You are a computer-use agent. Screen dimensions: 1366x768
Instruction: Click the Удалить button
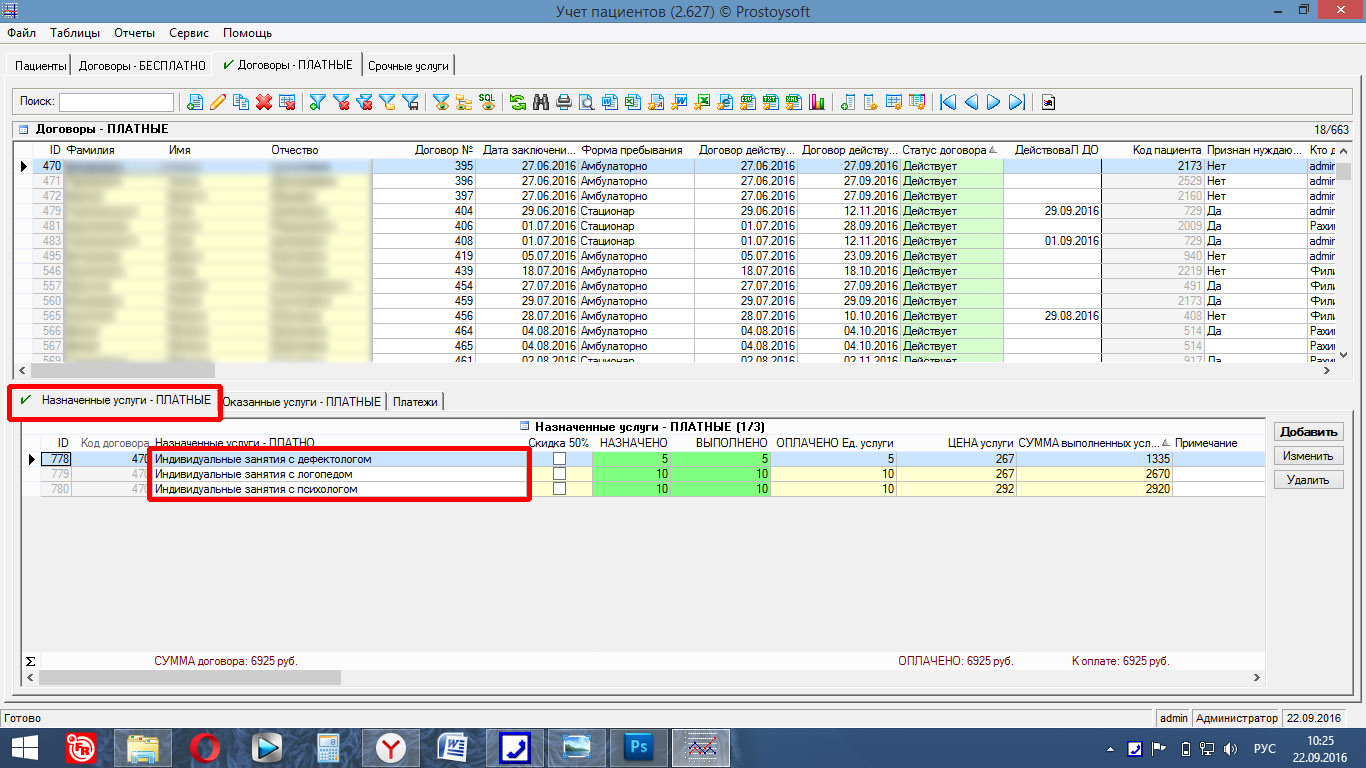(1308, 480)
